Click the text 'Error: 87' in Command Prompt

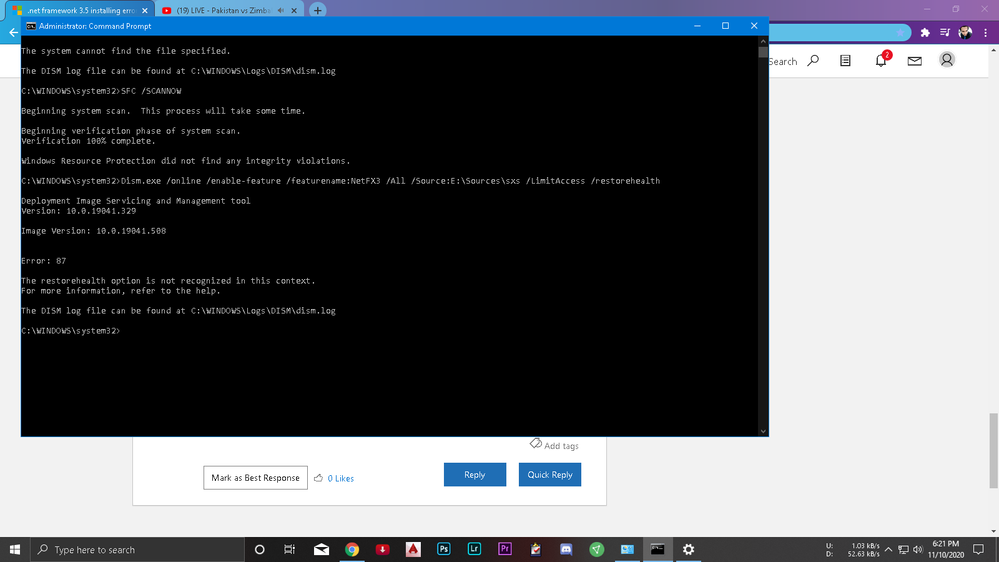(x=43, y=261)
